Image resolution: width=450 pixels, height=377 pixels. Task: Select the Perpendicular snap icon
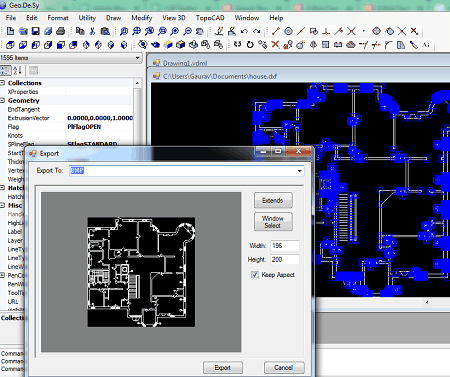coord(326,31)
